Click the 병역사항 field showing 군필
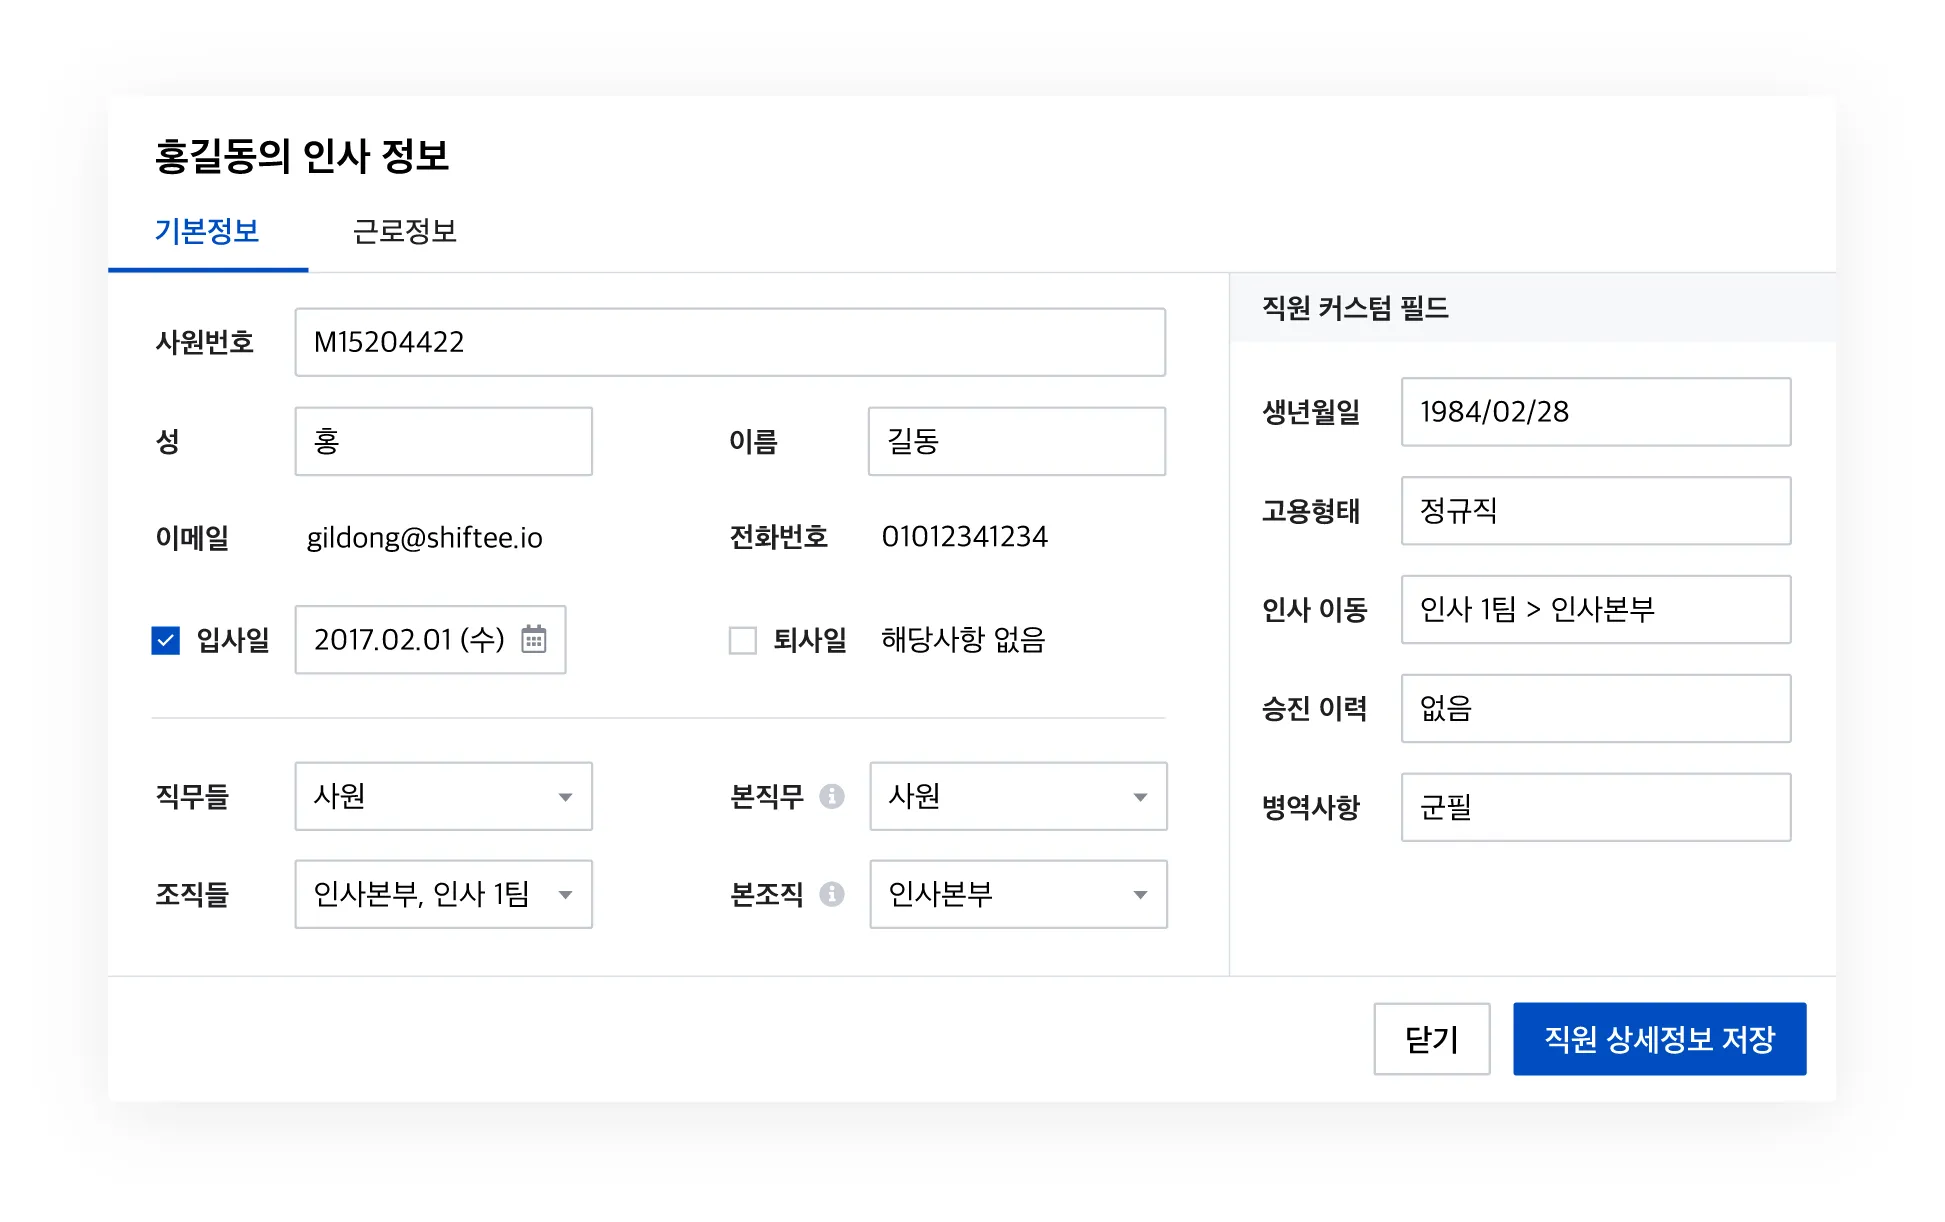 [1596, 807]
